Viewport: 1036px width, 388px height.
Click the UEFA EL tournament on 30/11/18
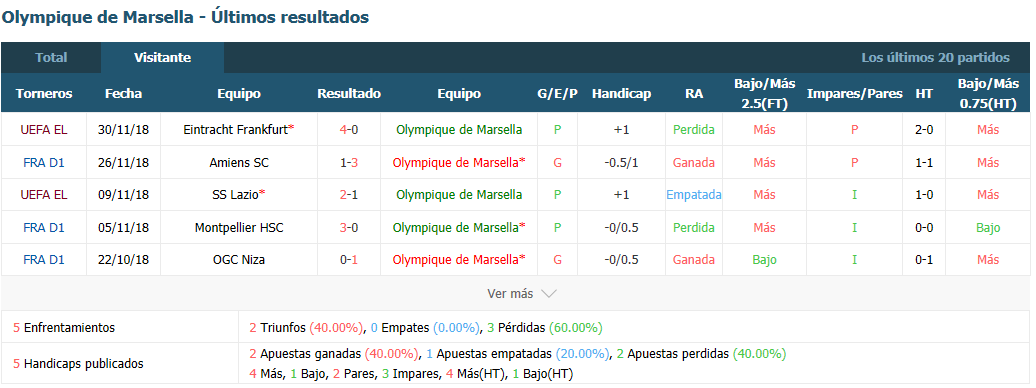click(44, 130)
